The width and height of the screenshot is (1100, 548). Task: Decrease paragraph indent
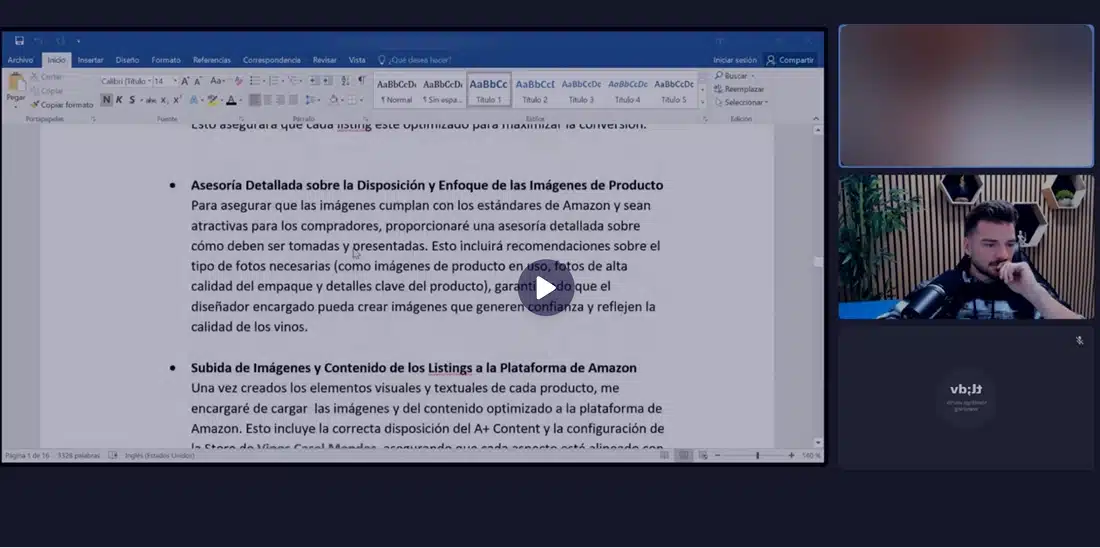(x=314, y=81)
